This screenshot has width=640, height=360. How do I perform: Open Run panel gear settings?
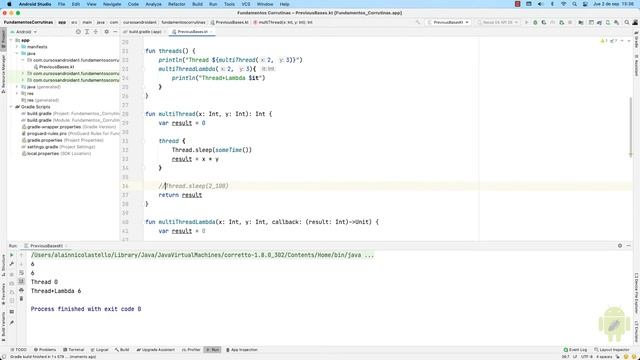pyautogui.click(x=620, y=246)
